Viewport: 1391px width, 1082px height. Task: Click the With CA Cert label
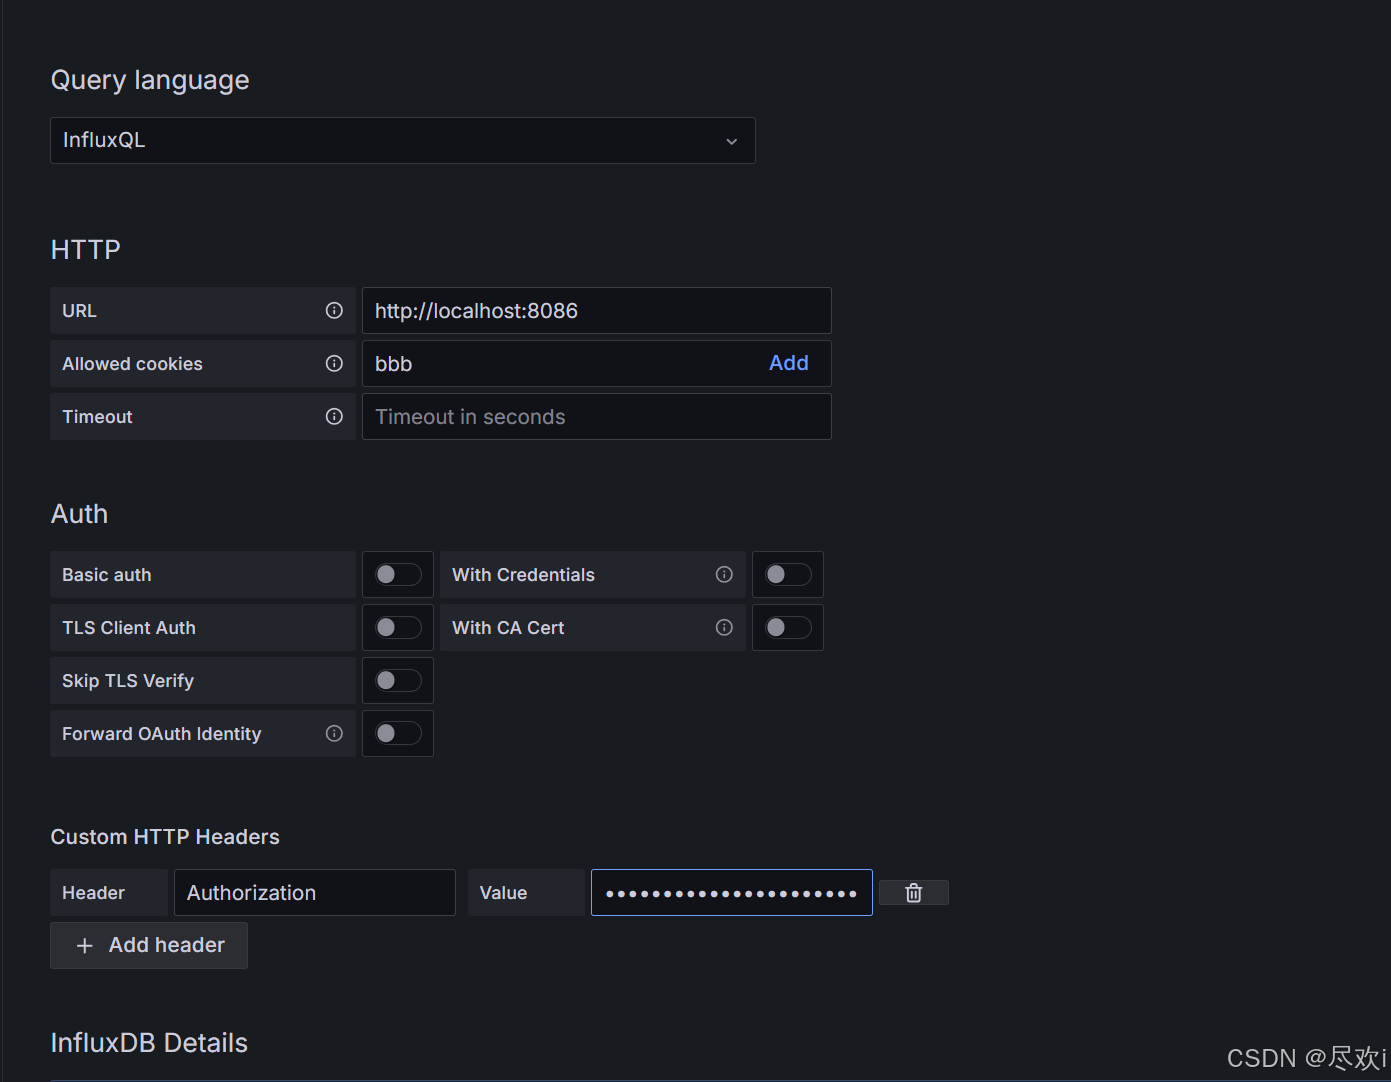coord(508,628)
